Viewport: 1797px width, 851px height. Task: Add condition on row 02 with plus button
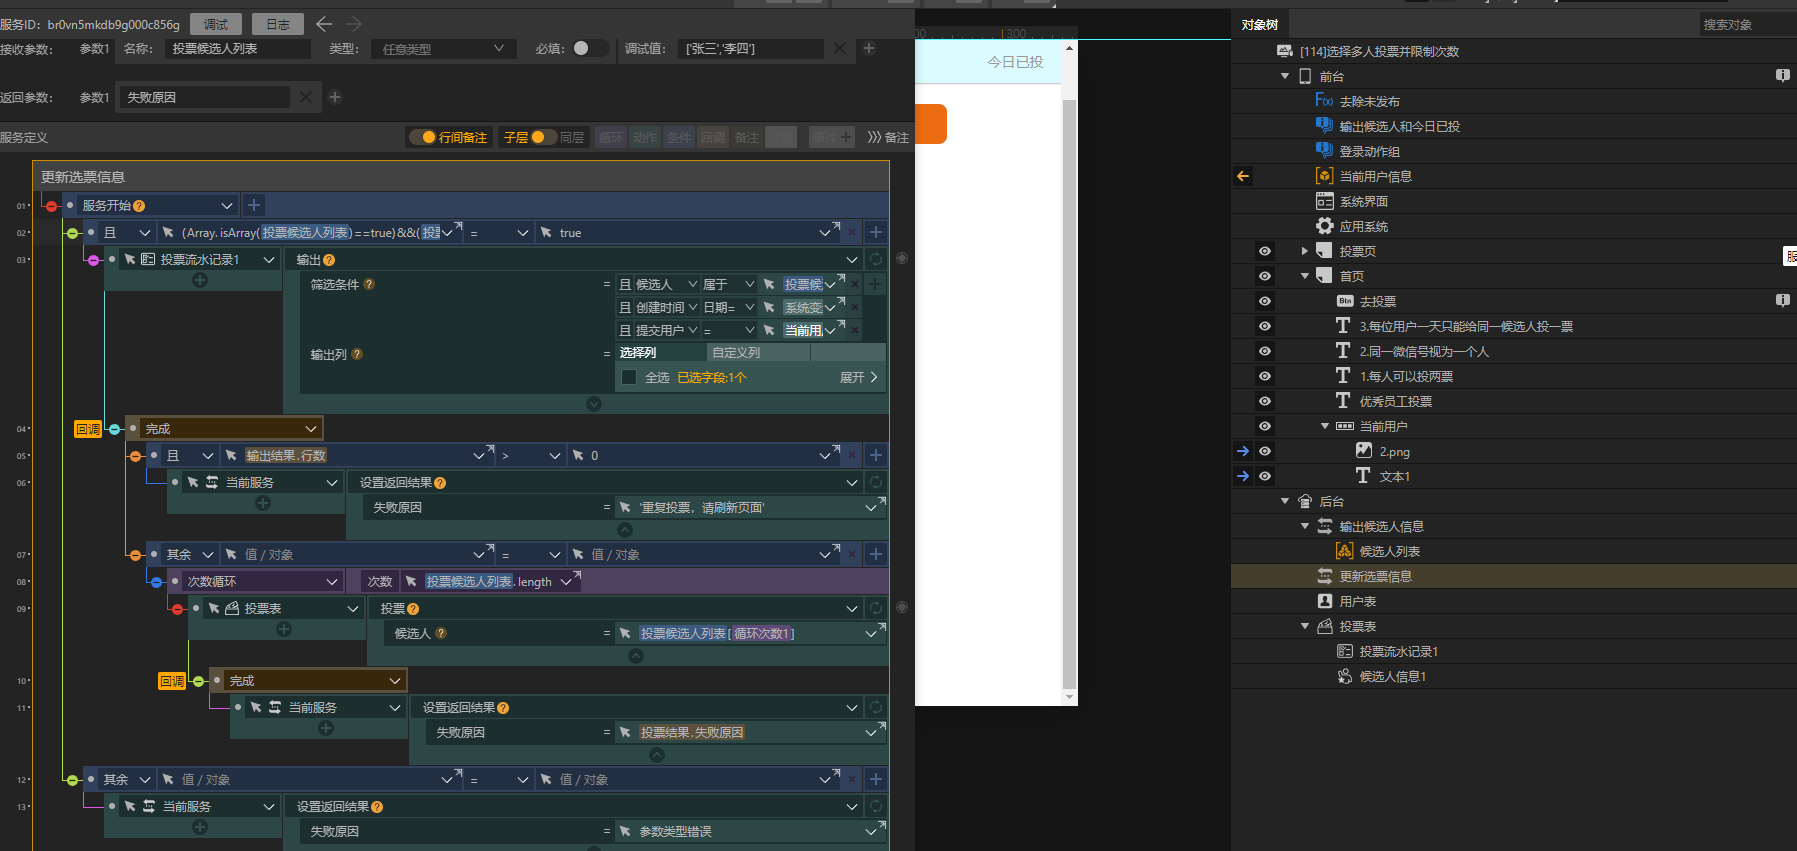[x=876, y=232]
